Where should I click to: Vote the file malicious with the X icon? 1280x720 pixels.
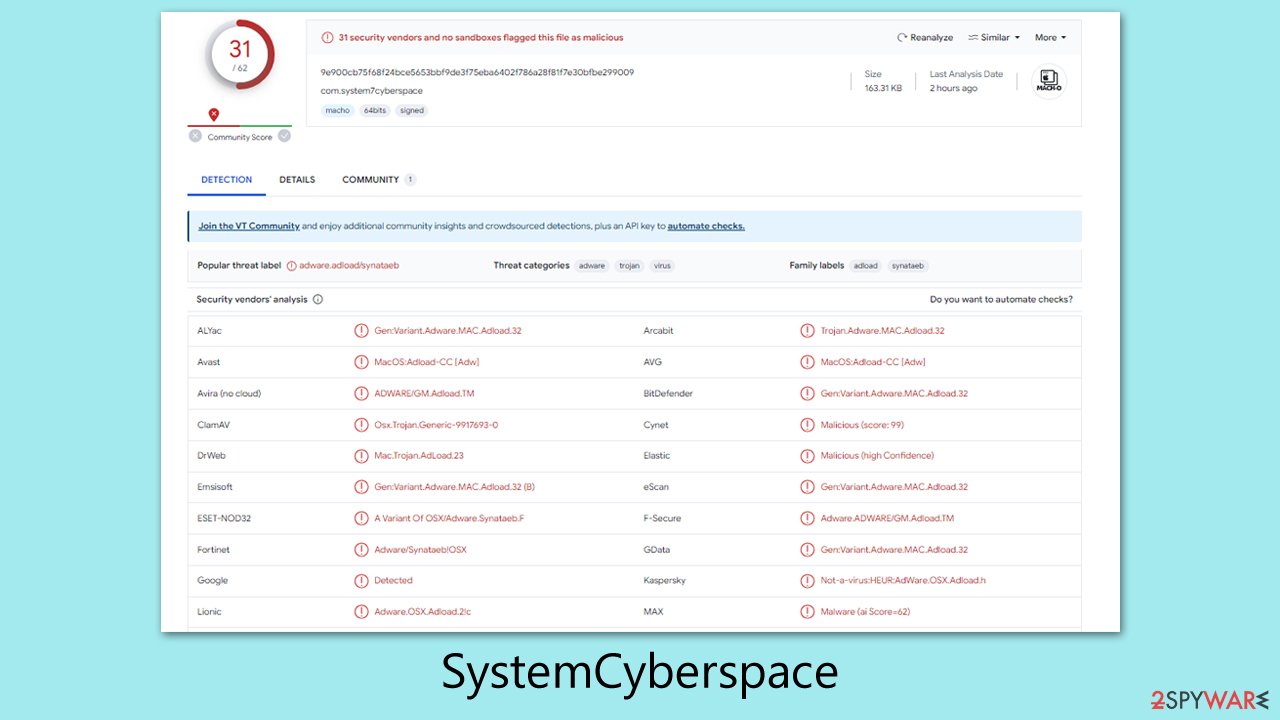click(x=195, y=135)
